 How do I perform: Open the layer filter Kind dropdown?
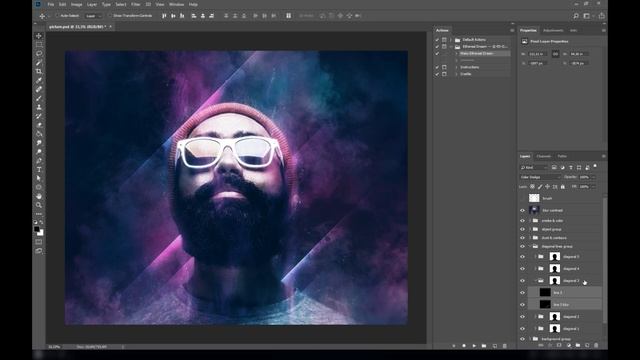pos(534,167)
